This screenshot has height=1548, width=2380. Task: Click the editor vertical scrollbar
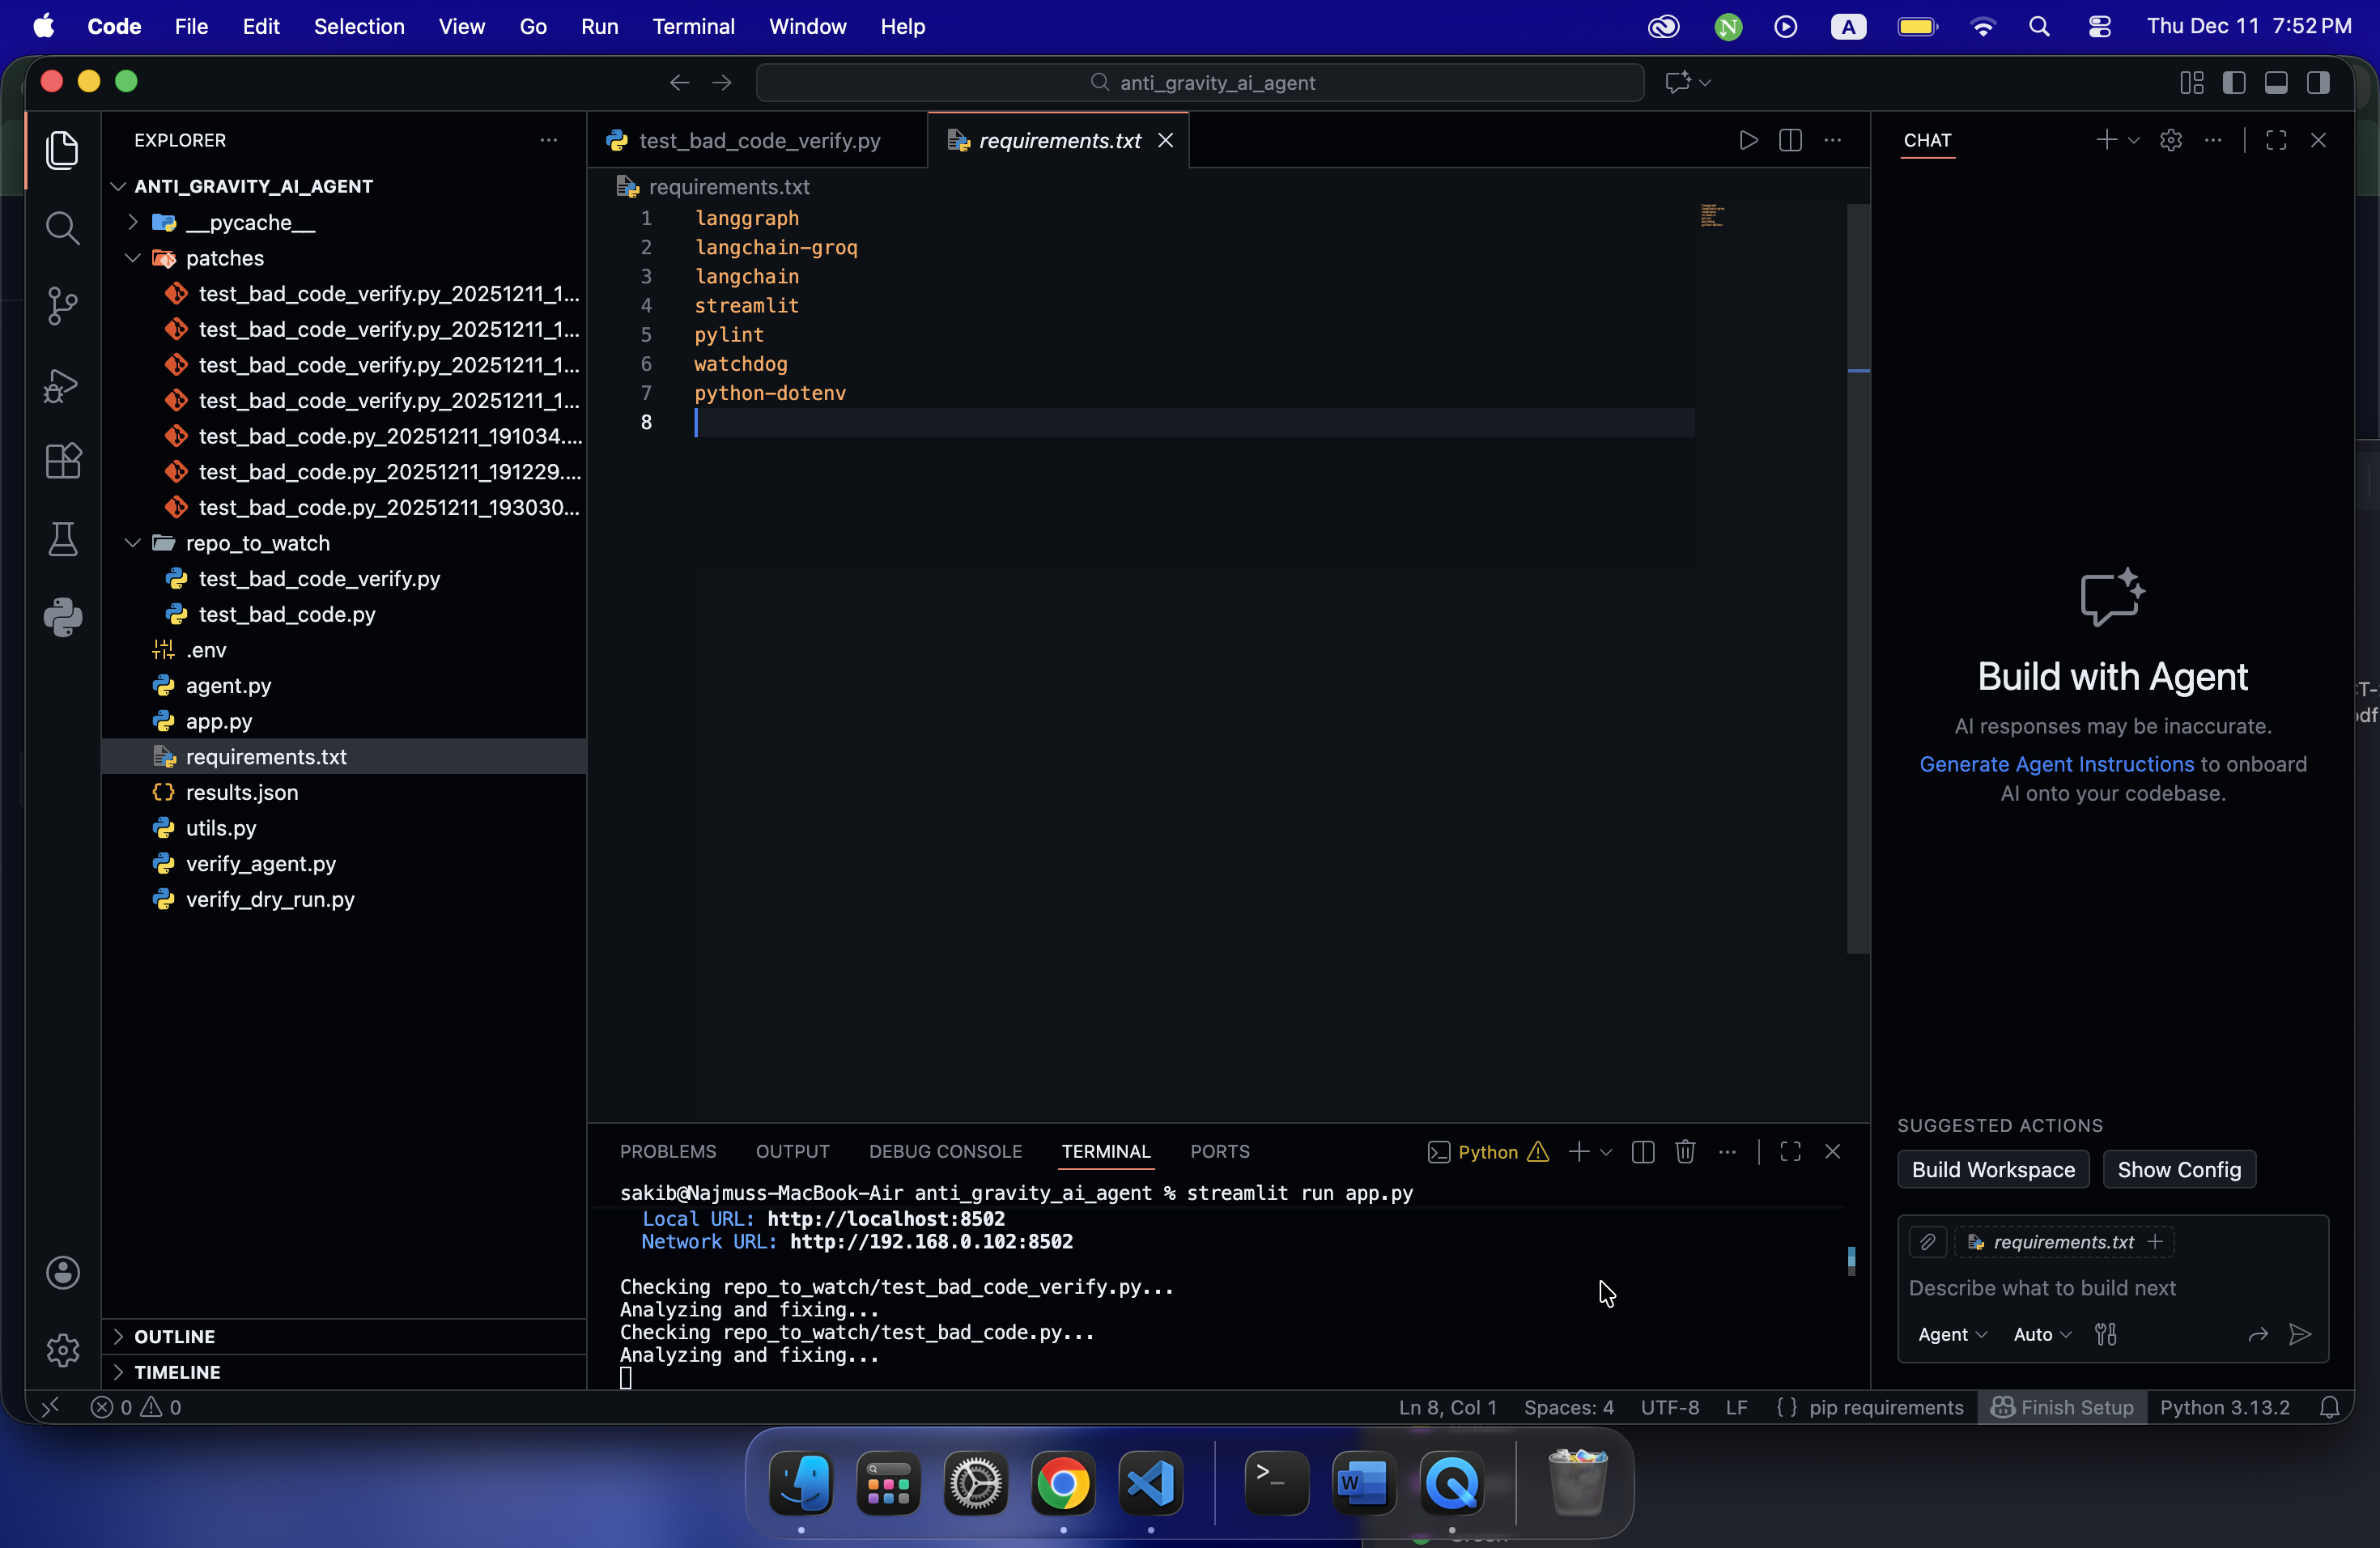pos(1858,579)
